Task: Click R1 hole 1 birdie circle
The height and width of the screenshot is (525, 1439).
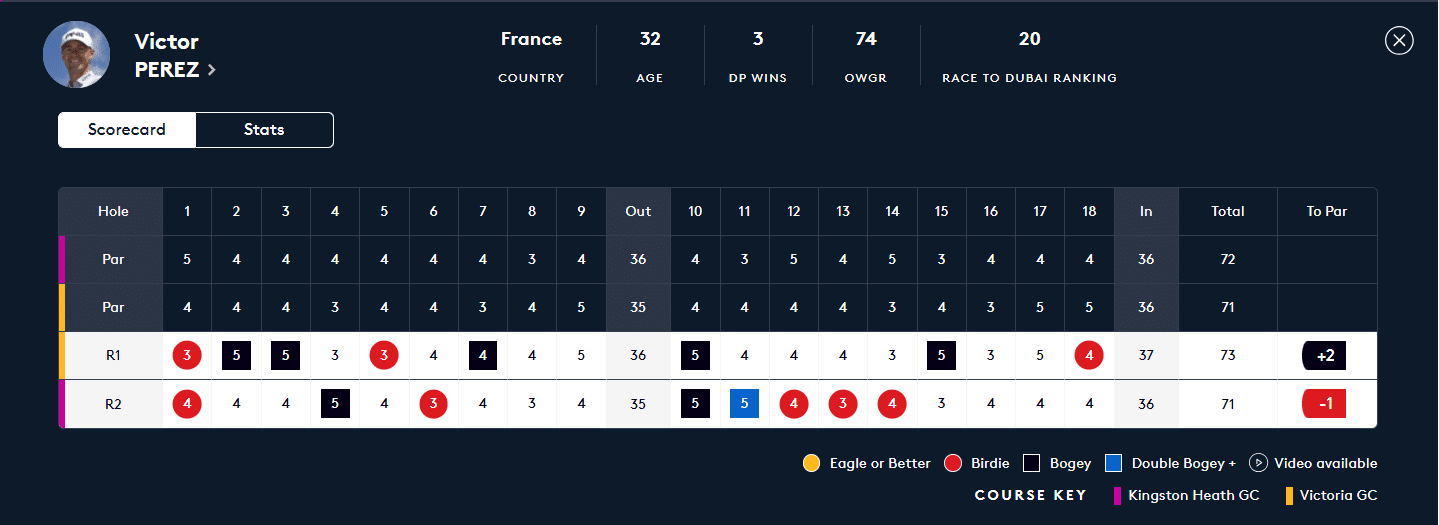Action: tap(187, 355)
